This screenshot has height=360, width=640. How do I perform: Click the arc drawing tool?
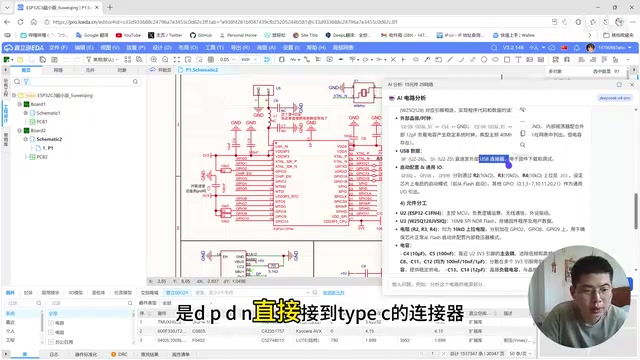[x=461, y=60]
